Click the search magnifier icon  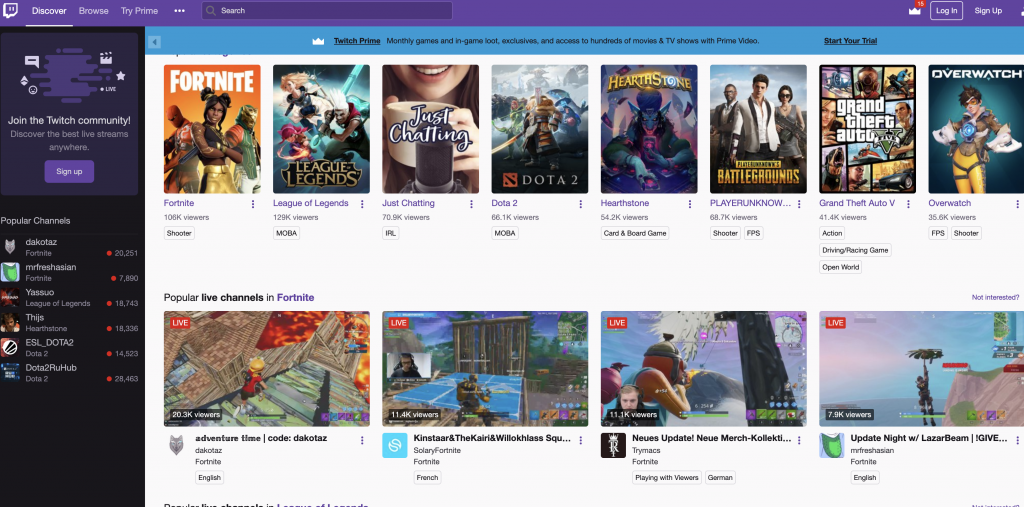click(x=210, y=10)
